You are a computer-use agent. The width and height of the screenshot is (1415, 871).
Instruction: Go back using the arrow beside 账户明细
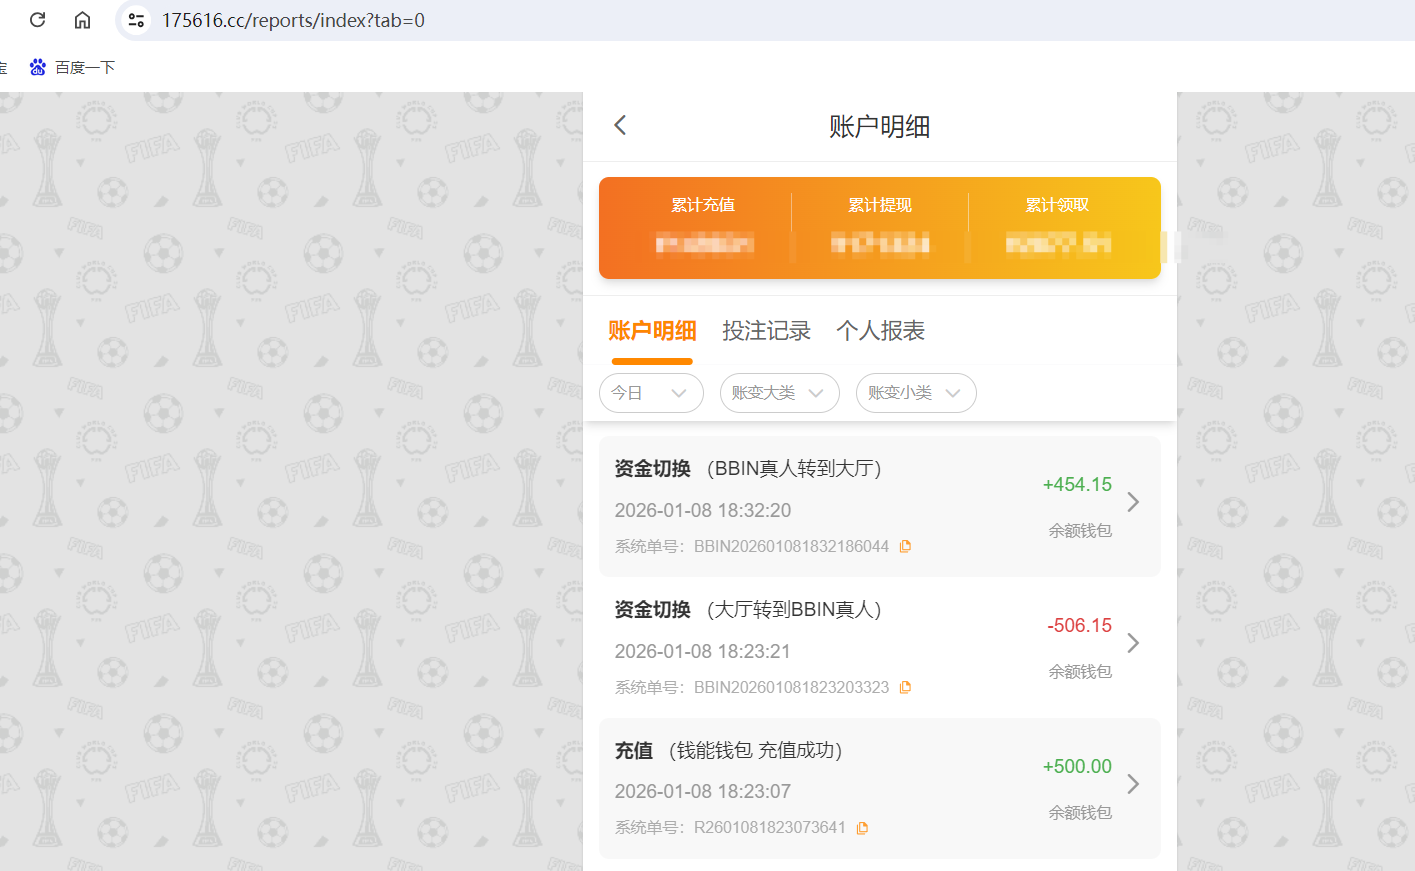(x=620, y=124)
